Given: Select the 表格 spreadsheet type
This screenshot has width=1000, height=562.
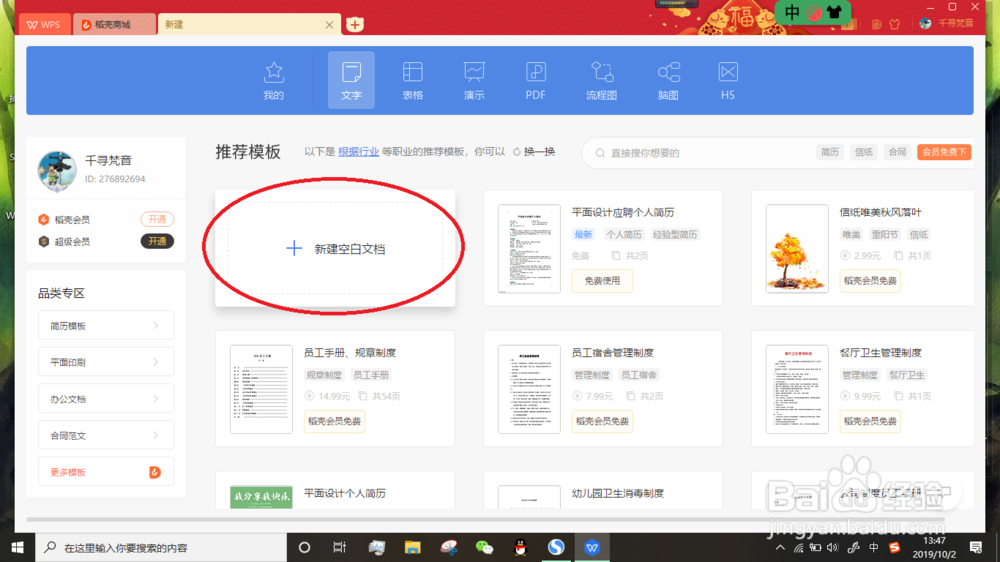Looking at the screenshot, I should tap(413, 81).
